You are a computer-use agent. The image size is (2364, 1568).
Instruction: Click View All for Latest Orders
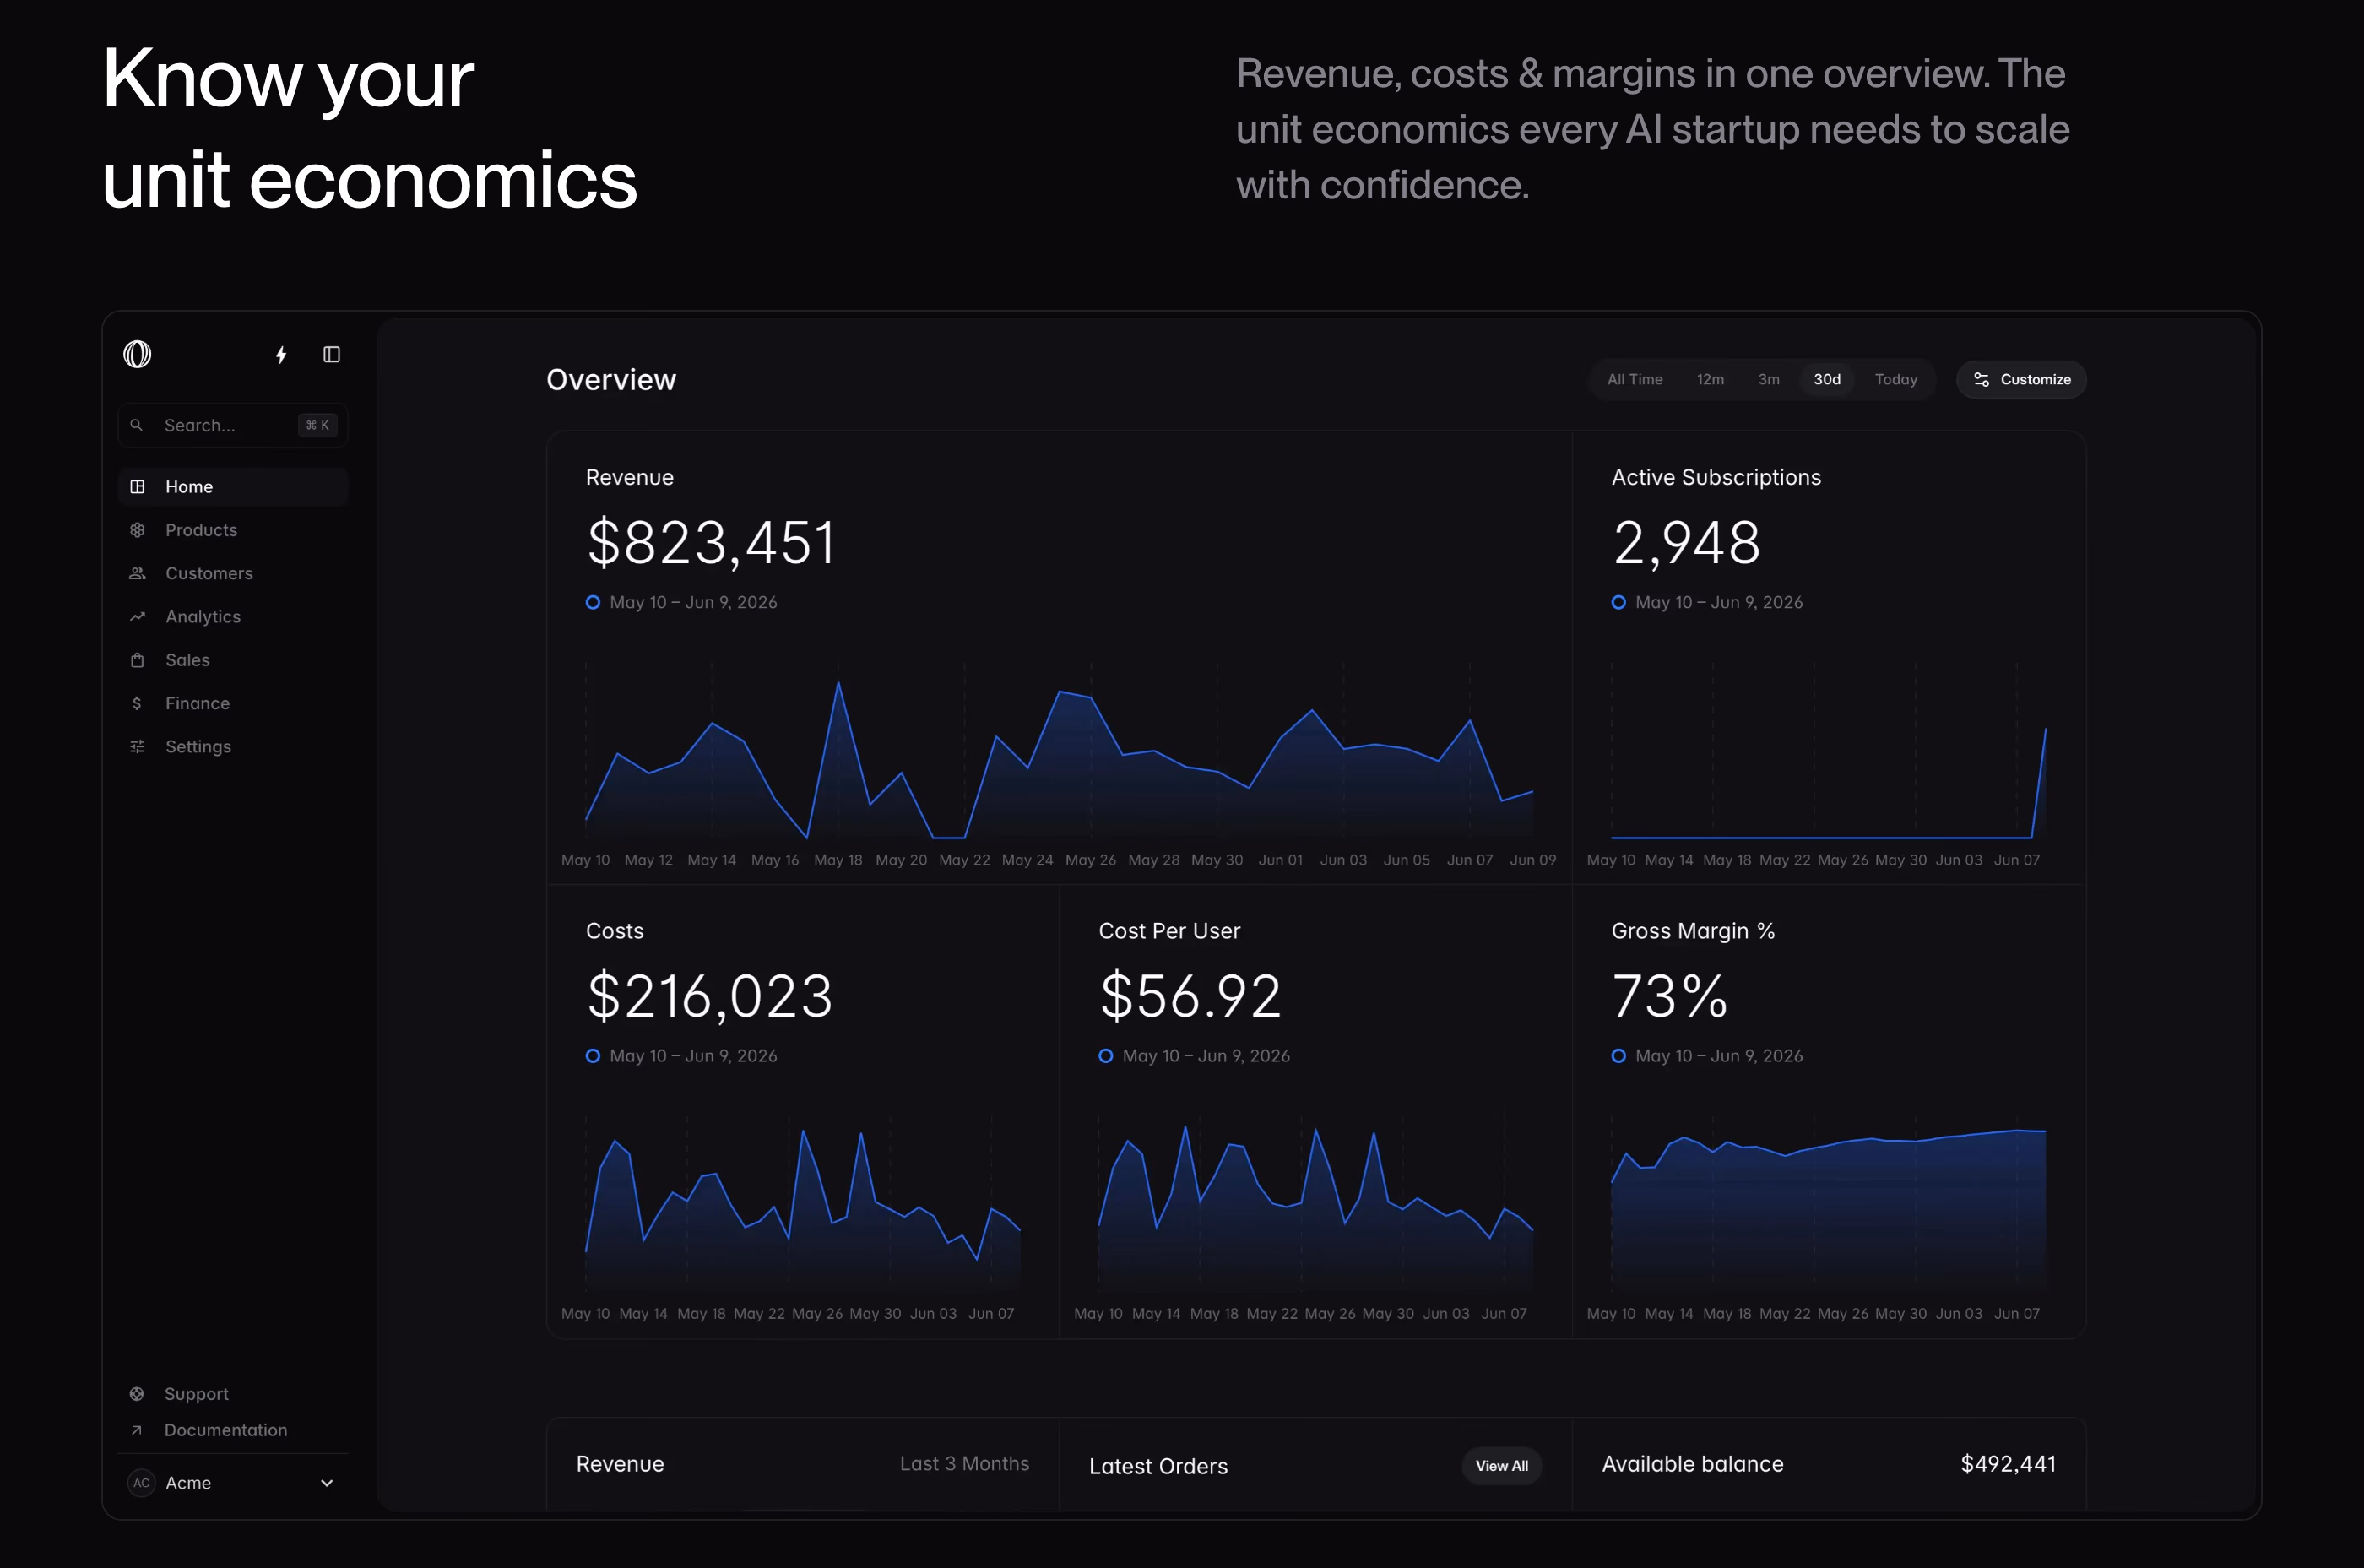tap(1501, 1466)
